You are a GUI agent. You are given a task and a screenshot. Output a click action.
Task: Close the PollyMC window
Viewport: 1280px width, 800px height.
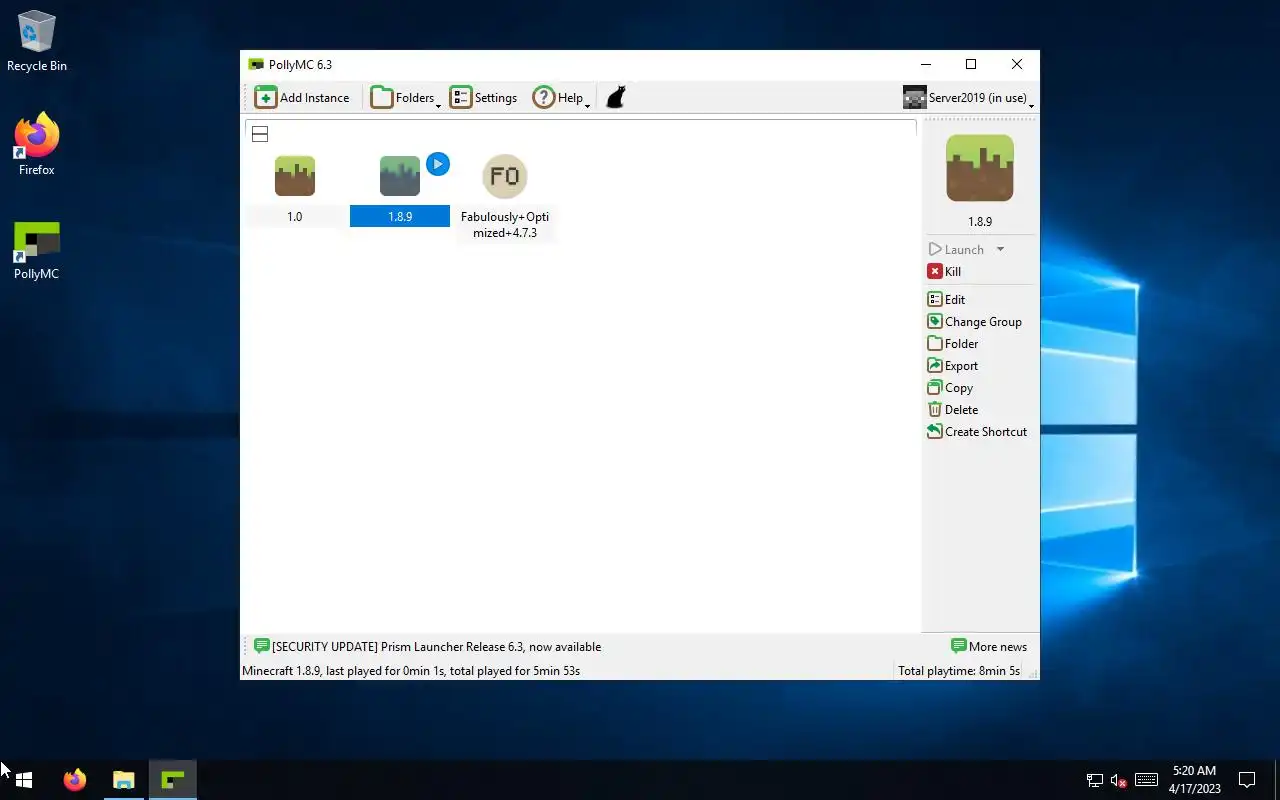[x=1017, y=64]
